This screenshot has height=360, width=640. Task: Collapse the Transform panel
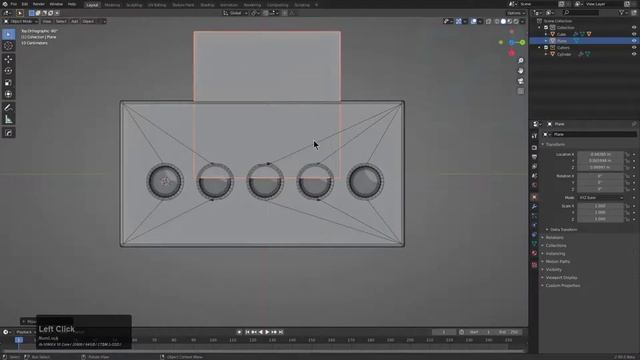pos(555,144)
